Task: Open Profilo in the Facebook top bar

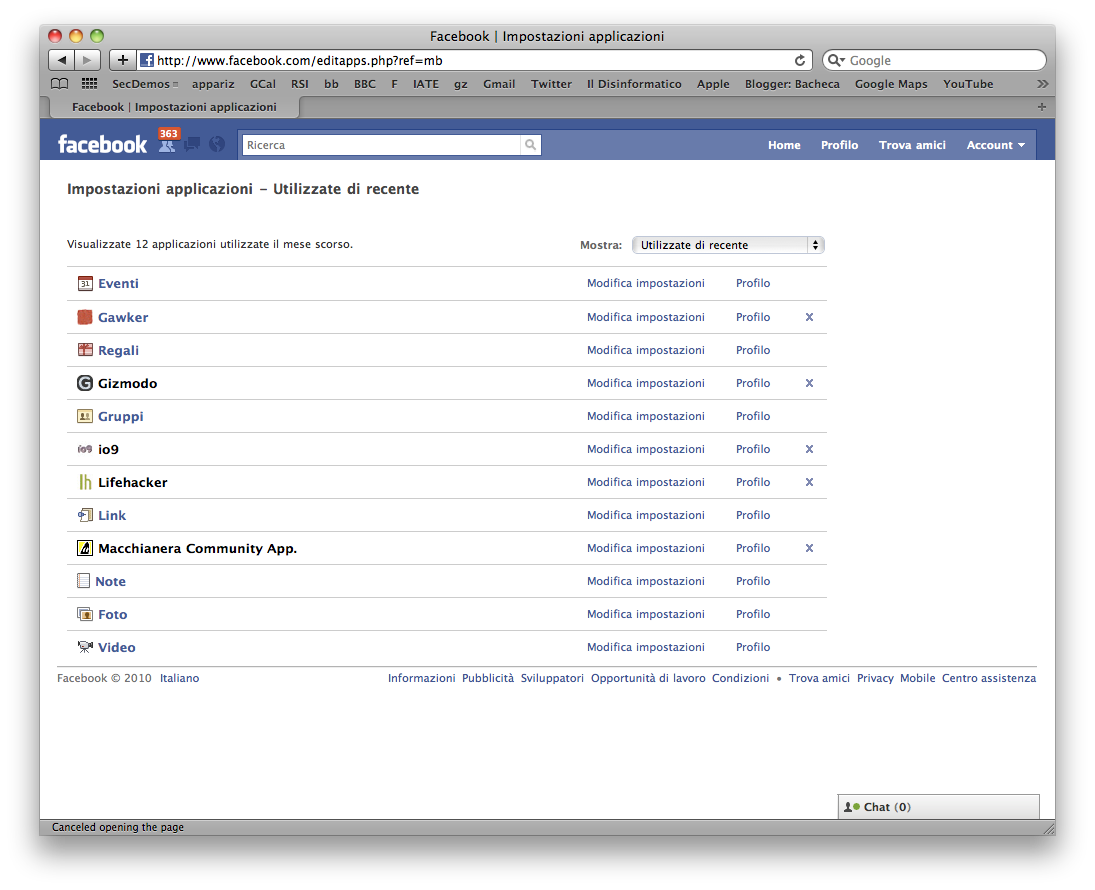Action: (839, 145)
